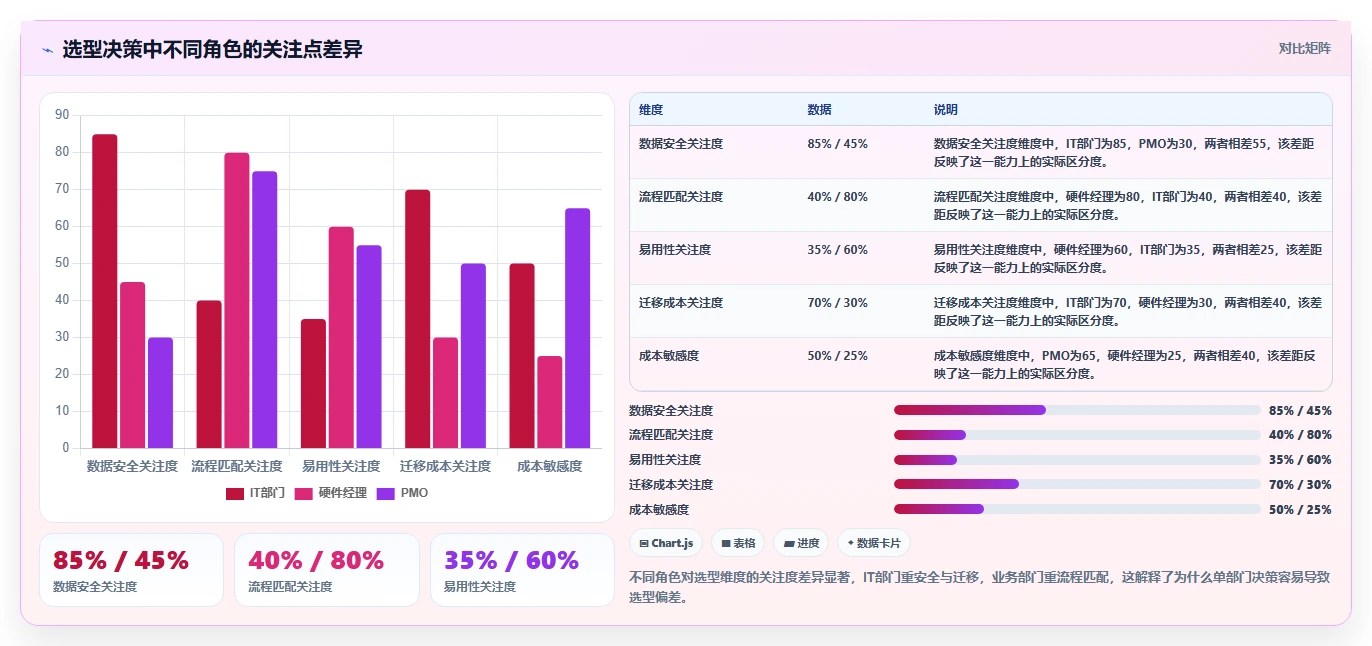Click table value 40% / 80%

click(x=837, y=197)
